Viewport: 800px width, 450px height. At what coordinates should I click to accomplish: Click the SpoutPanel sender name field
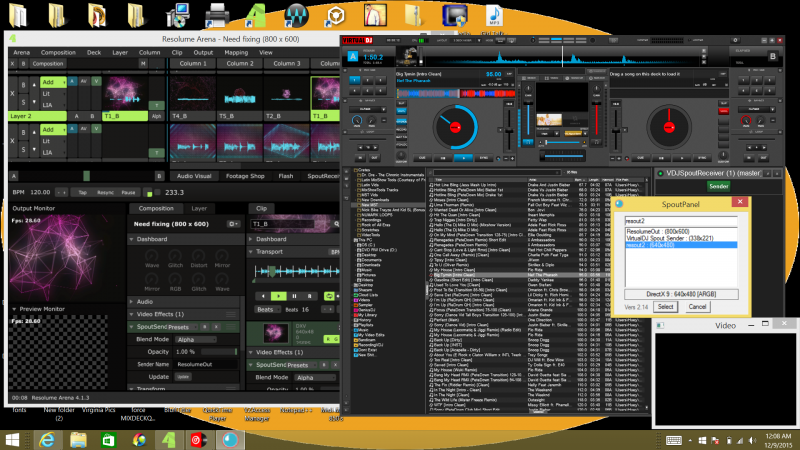pos(681,221)
